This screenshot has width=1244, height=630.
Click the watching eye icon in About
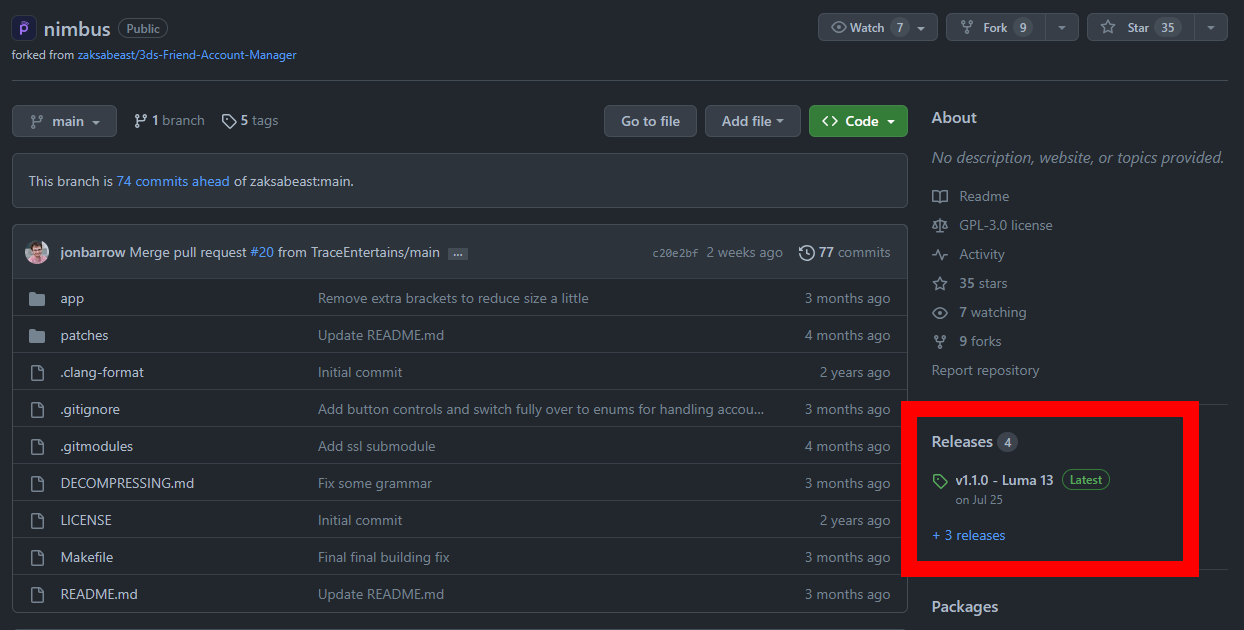click(x=940, y=312)
